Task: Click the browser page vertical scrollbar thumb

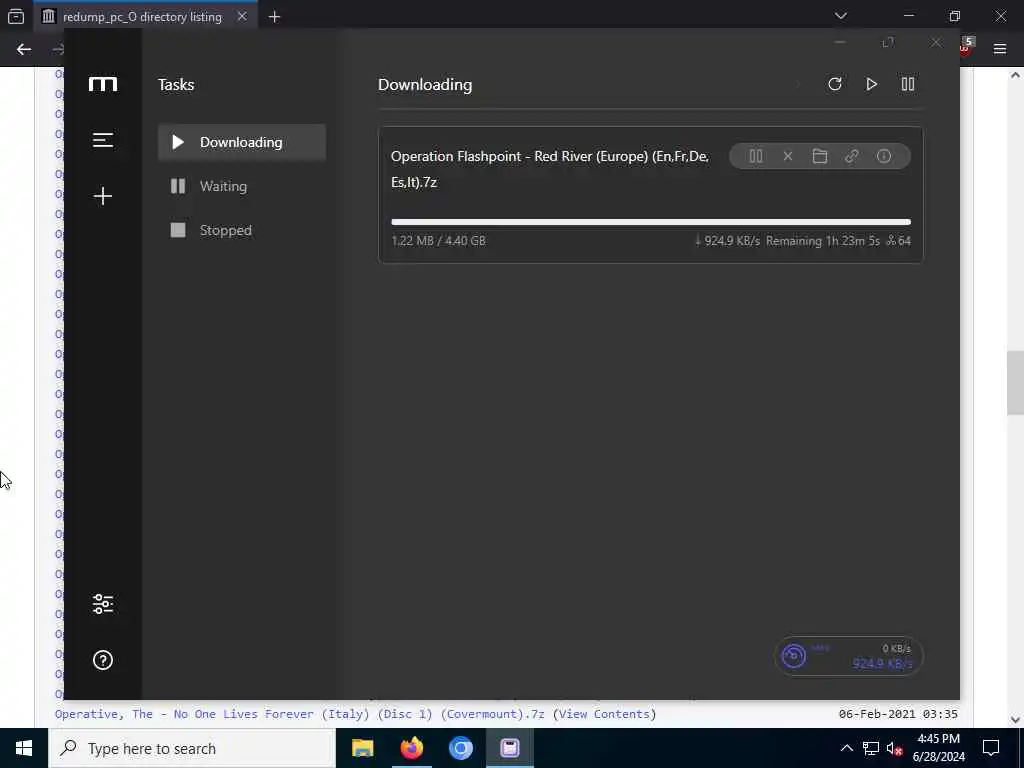Action: (x=1015, y=383)
